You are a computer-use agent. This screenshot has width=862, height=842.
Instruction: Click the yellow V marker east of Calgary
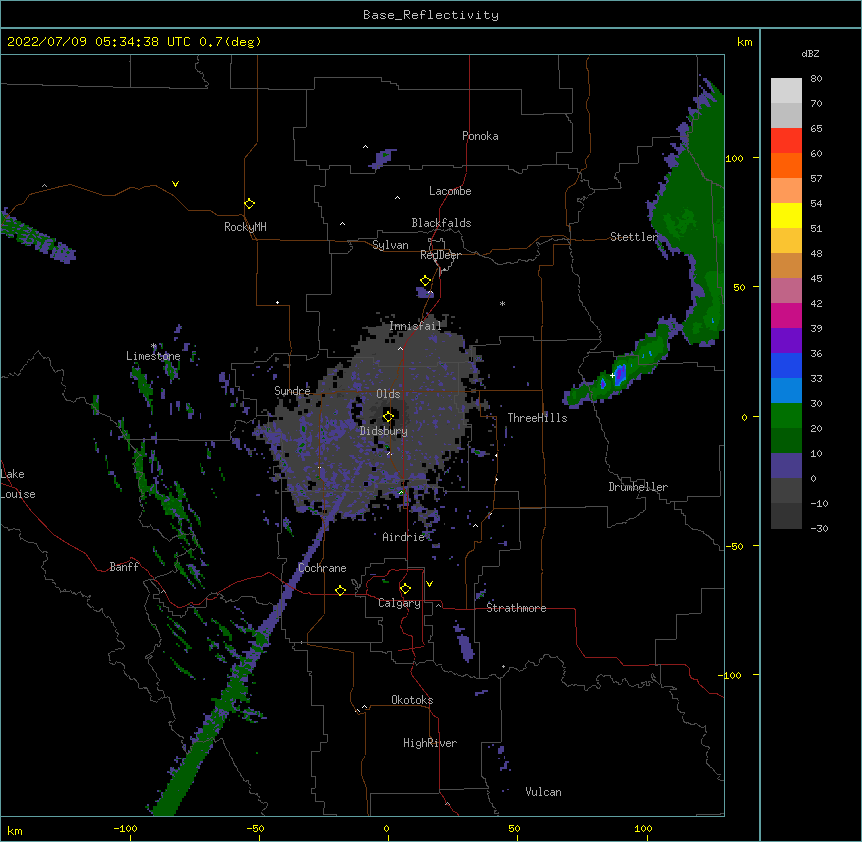(x=429, y=584)
